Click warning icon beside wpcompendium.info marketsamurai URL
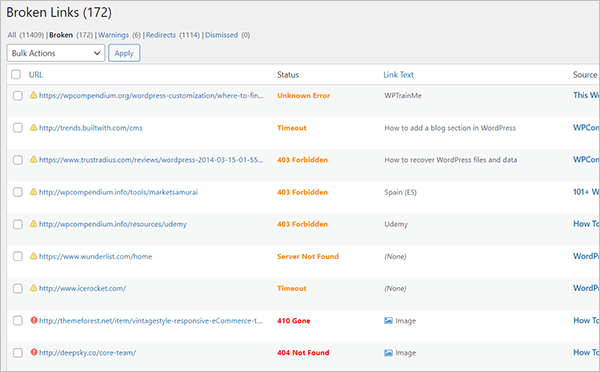600x372 pixels. pyautogui.click(x=34, y=192)
